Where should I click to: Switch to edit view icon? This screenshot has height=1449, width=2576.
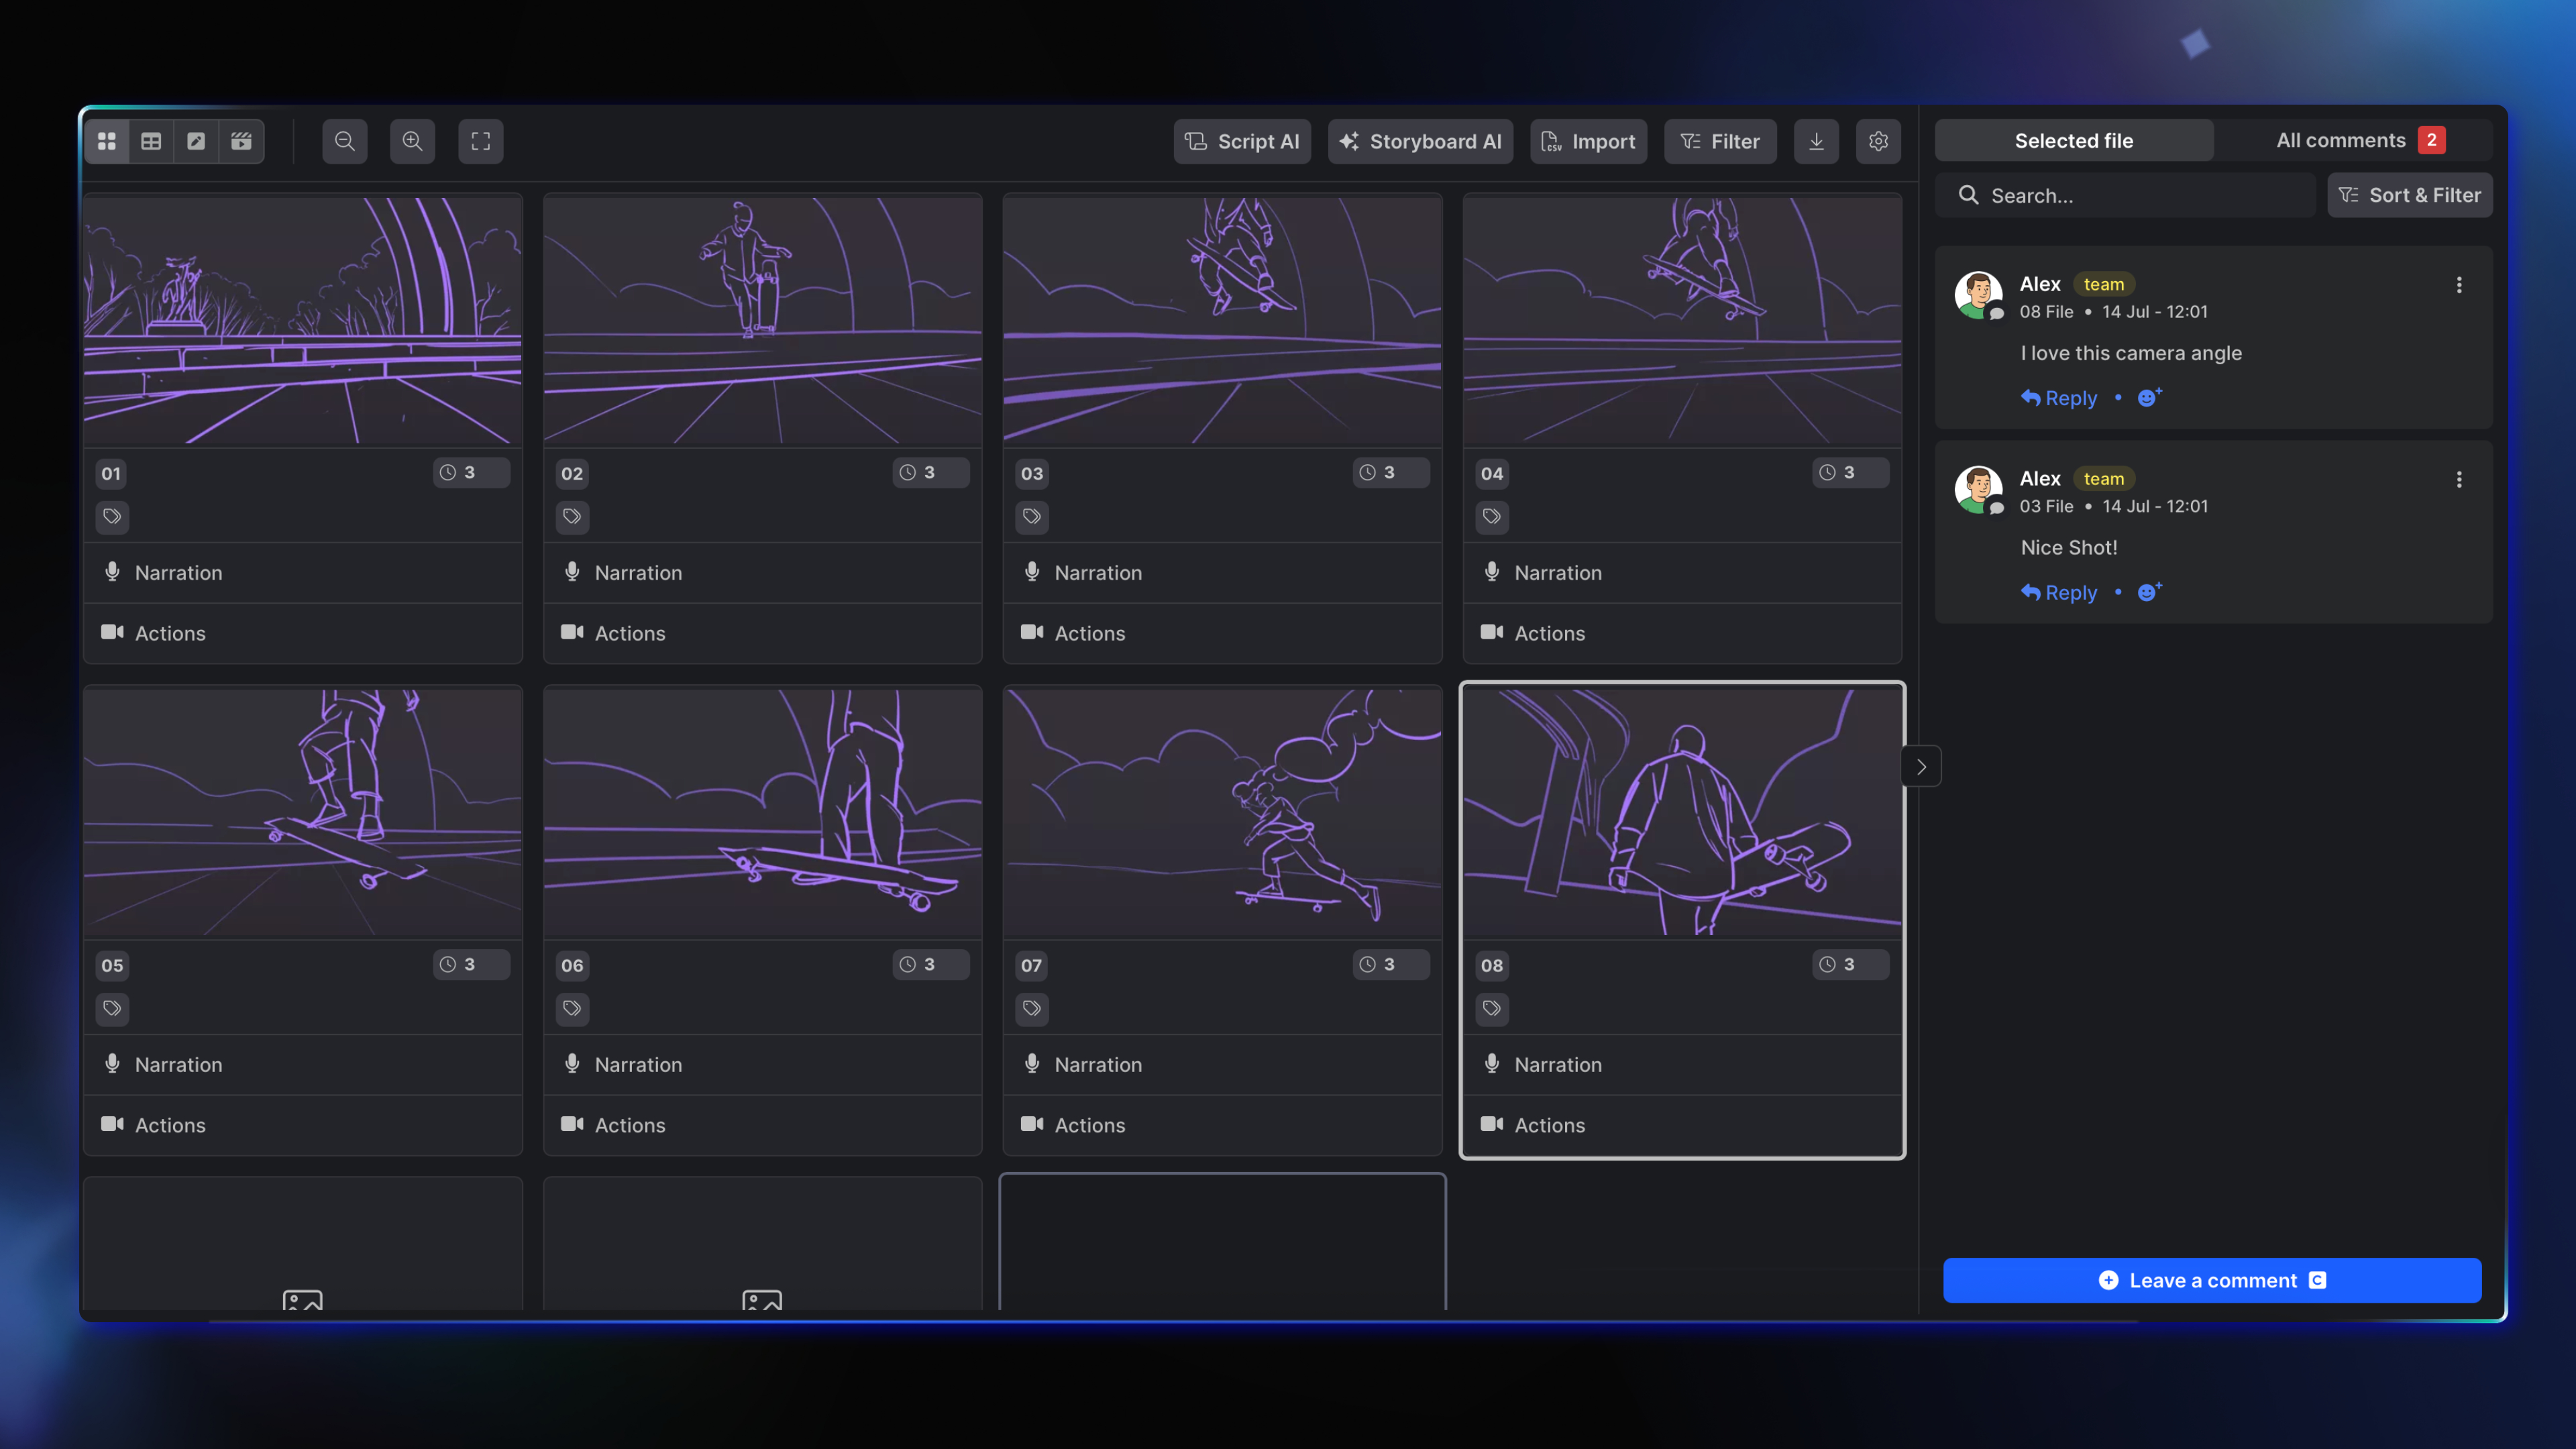(196, 141)
